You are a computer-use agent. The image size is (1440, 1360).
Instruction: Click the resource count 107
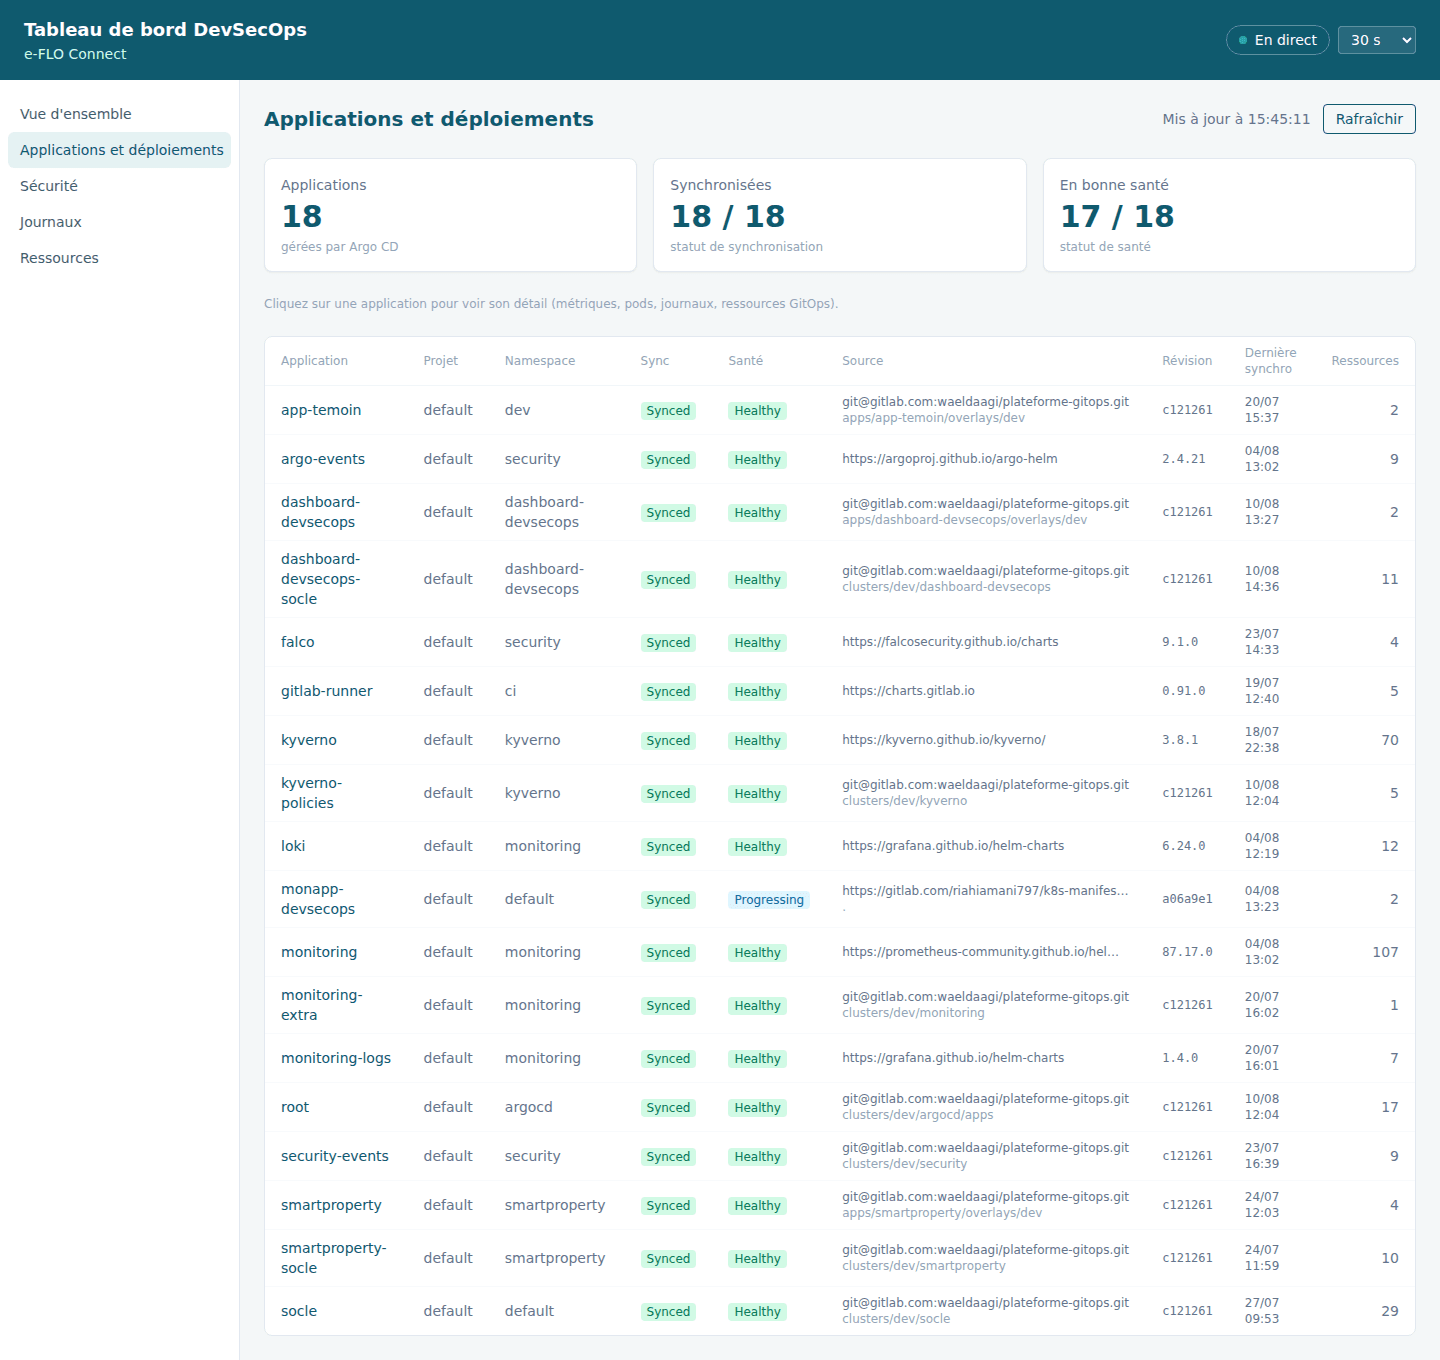click(1385, 952)
